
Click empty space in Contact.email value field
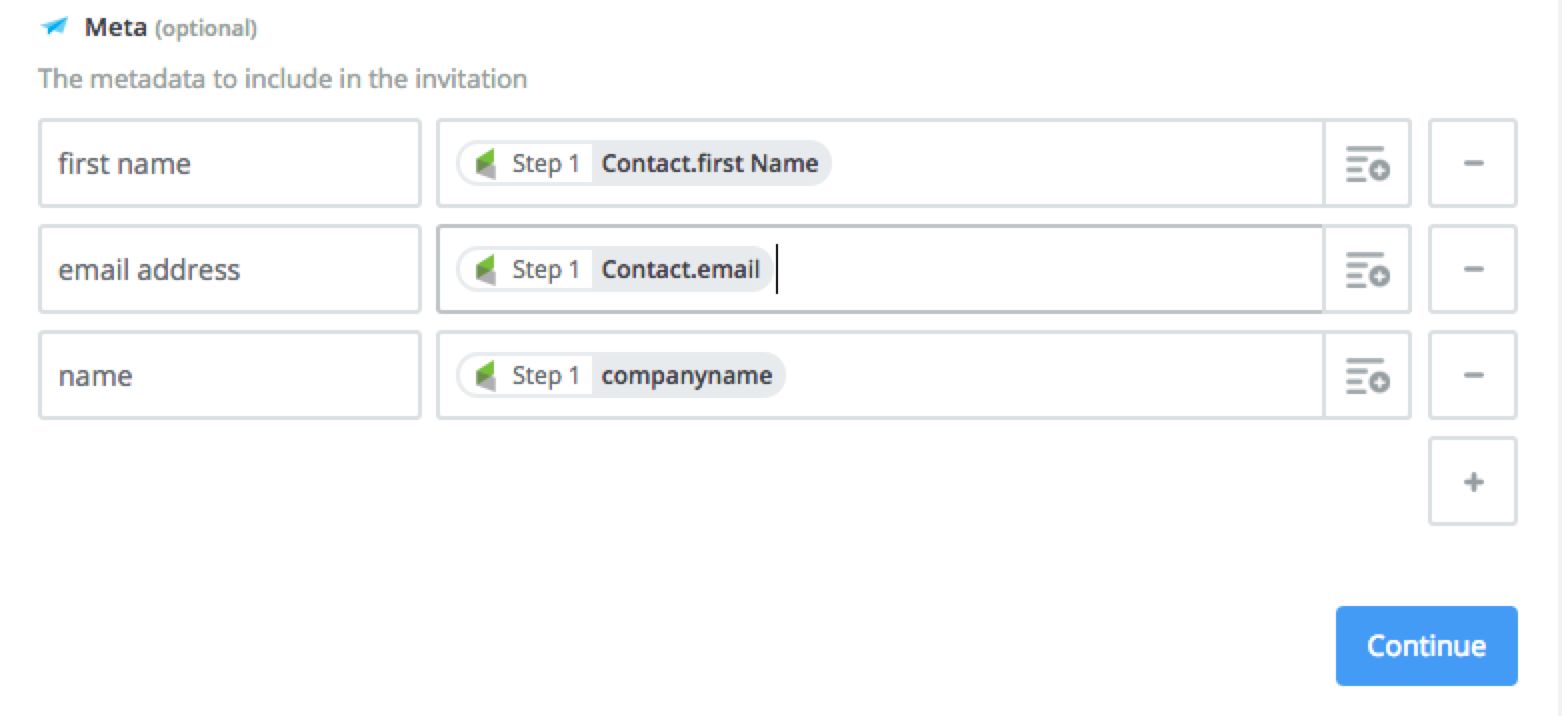1050,269
